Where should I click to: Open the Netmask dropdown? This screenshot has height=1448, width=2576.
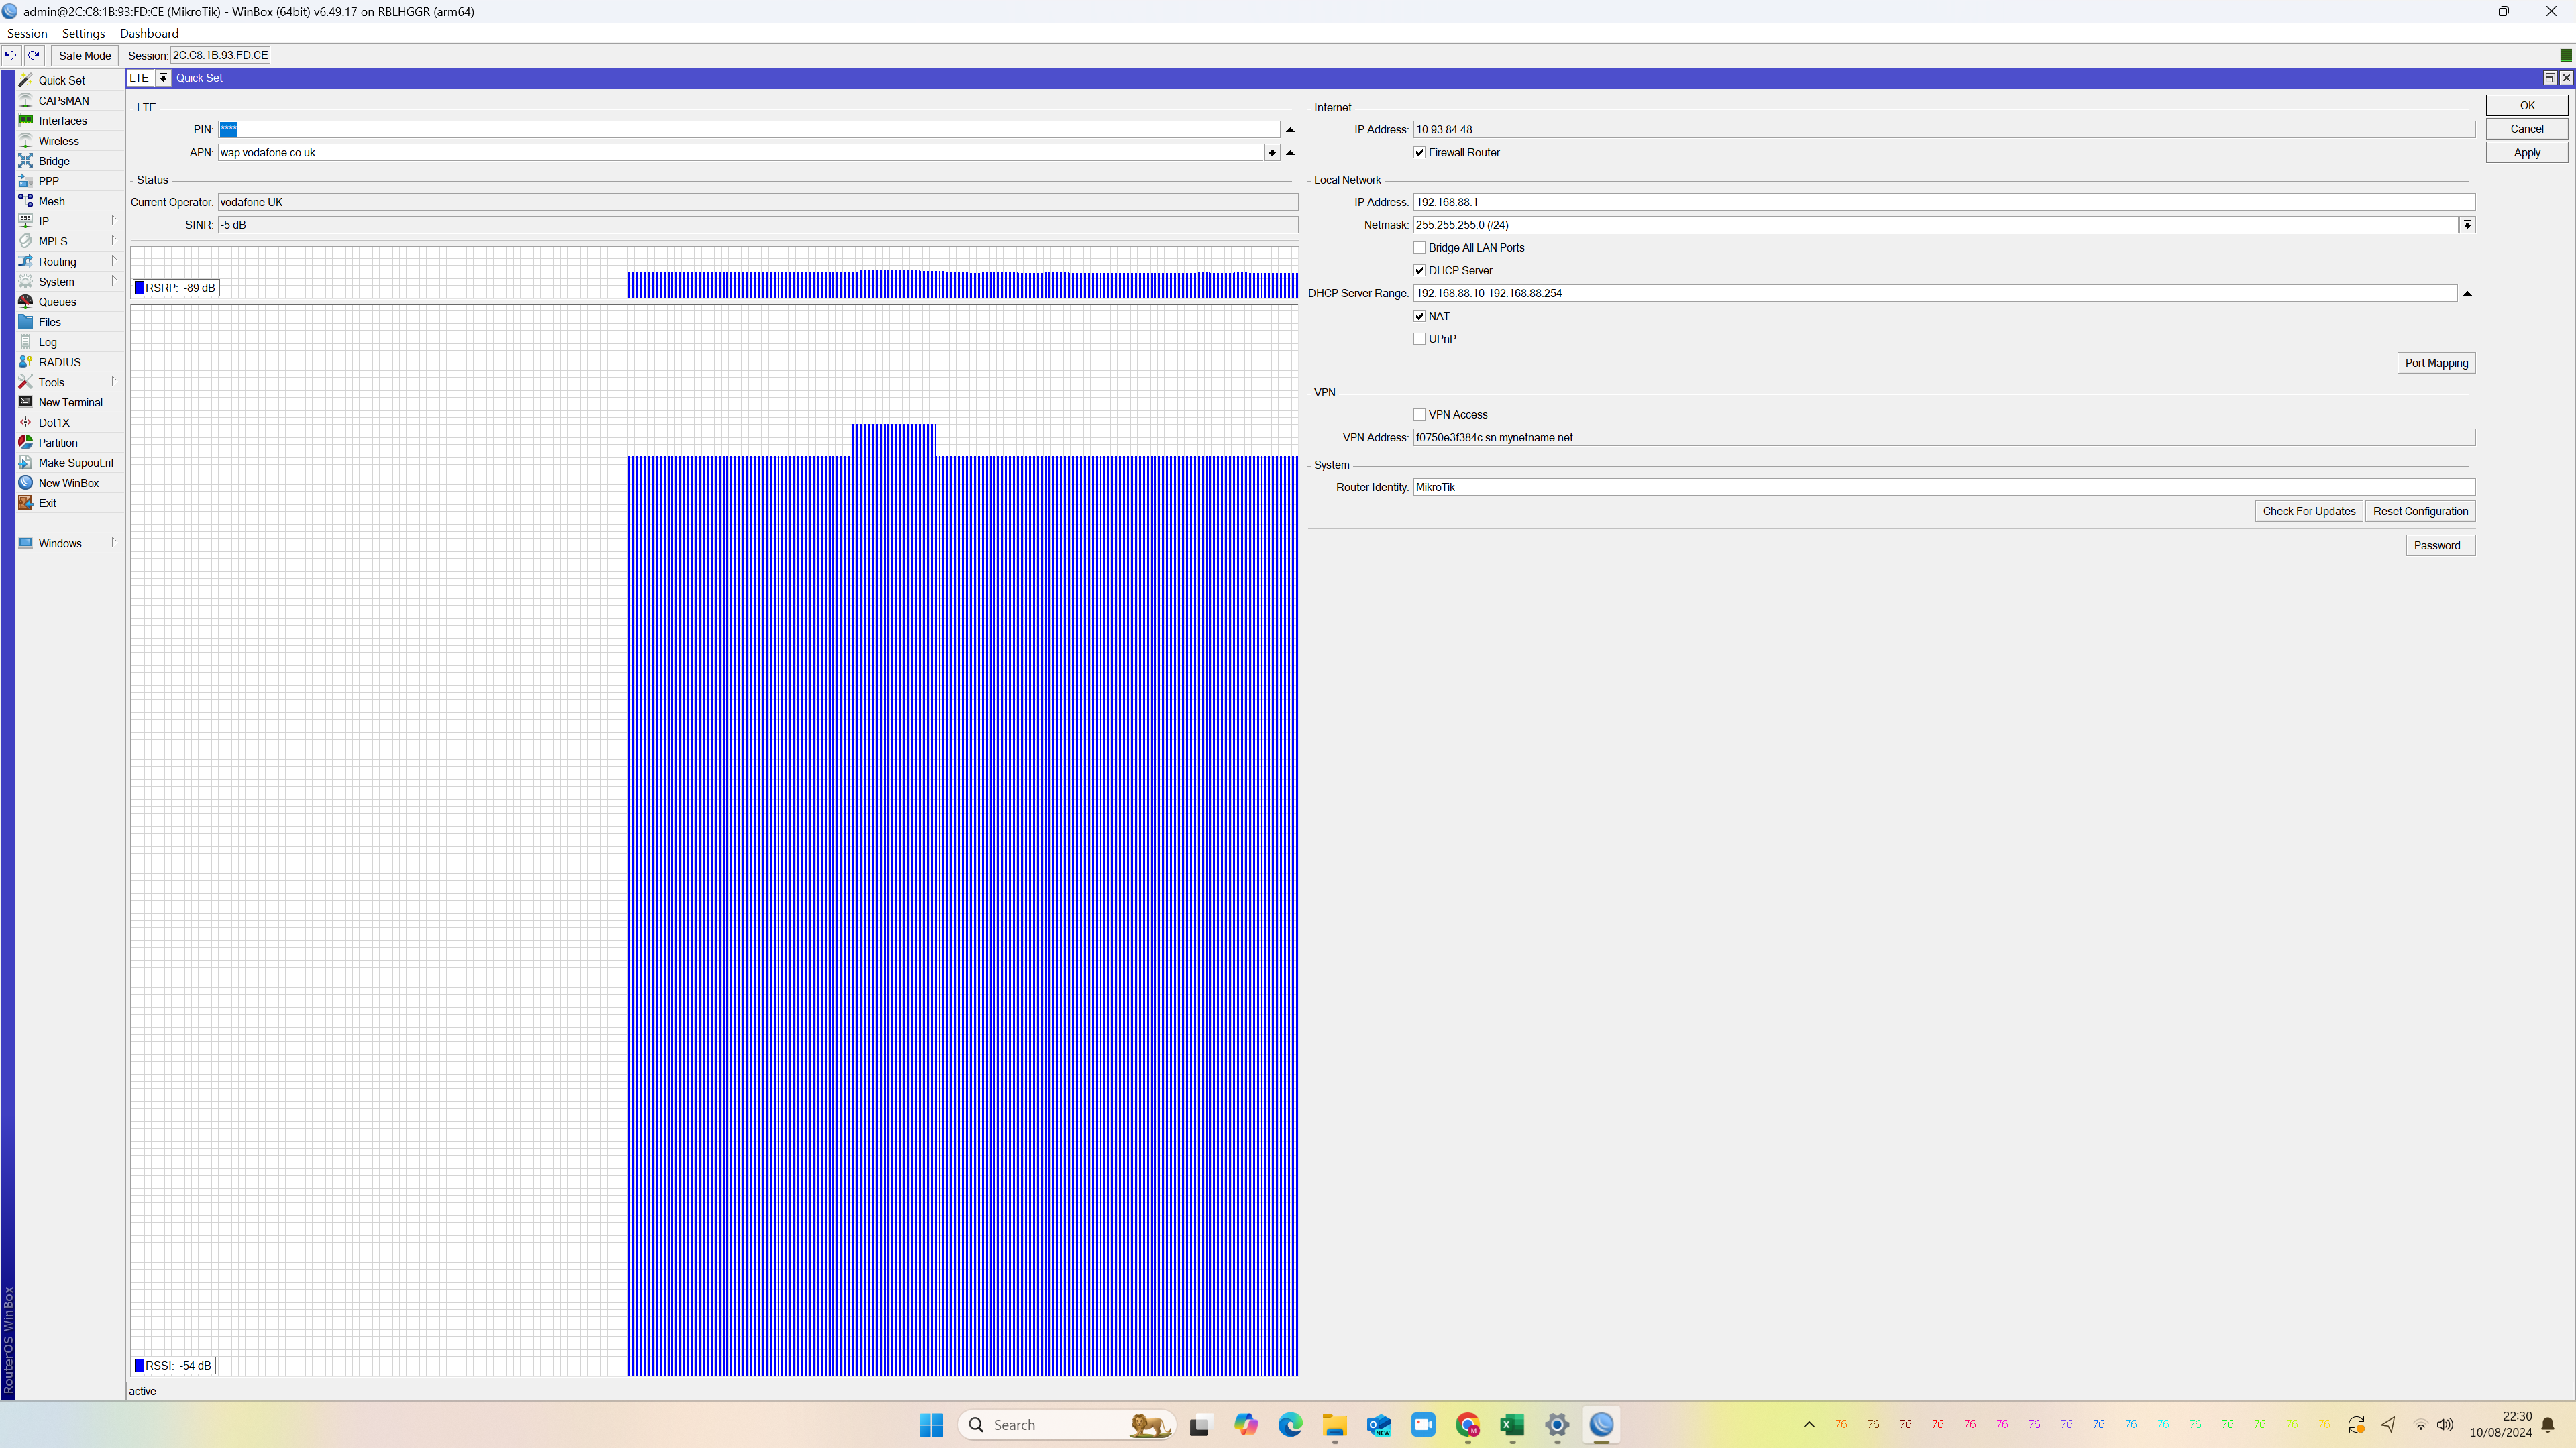click(2467, 225)
